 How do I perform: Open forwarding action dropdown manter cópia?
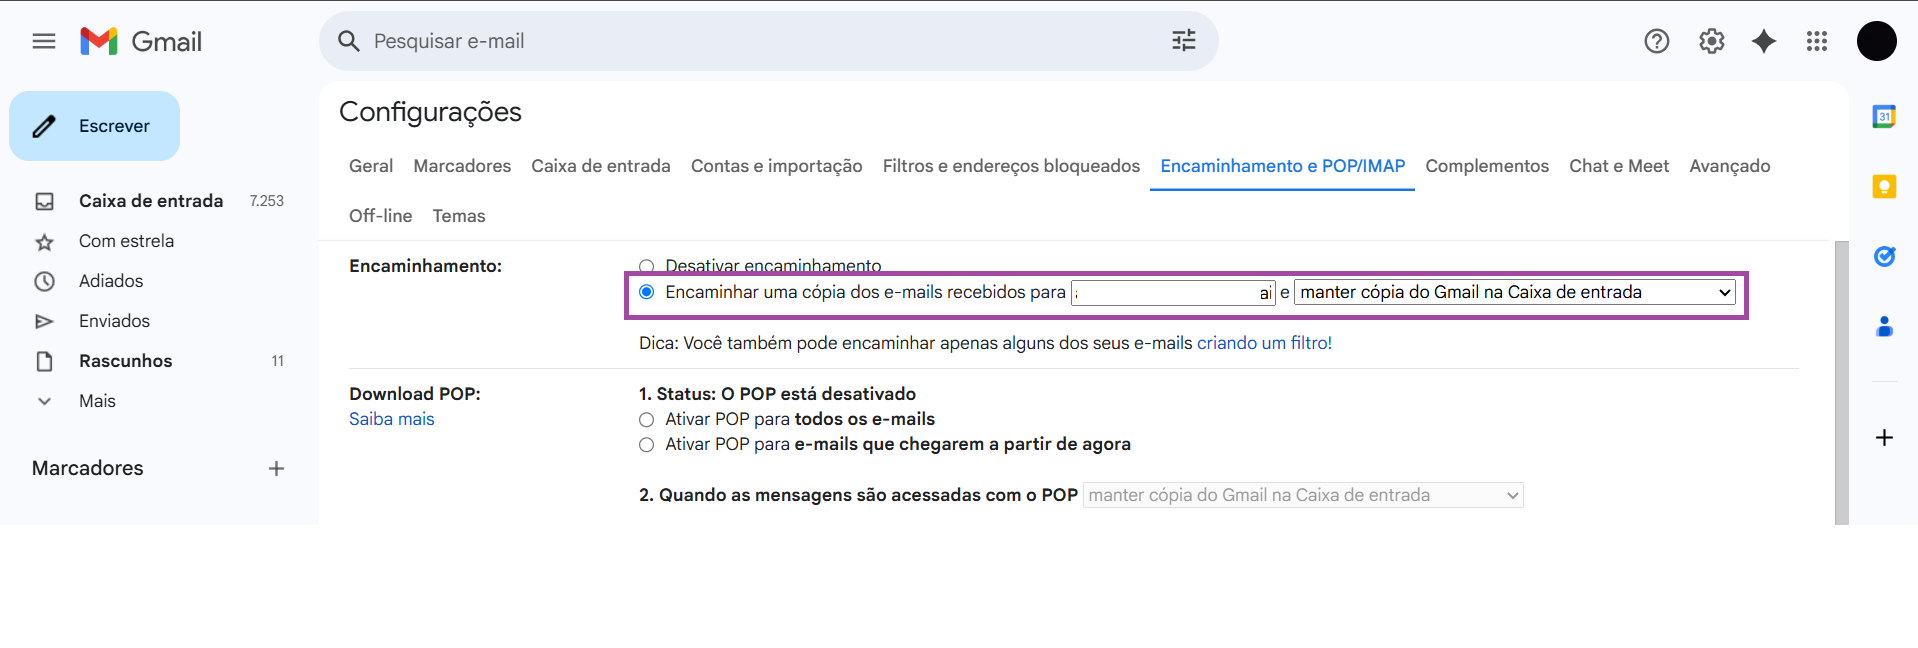(1514, 293)
